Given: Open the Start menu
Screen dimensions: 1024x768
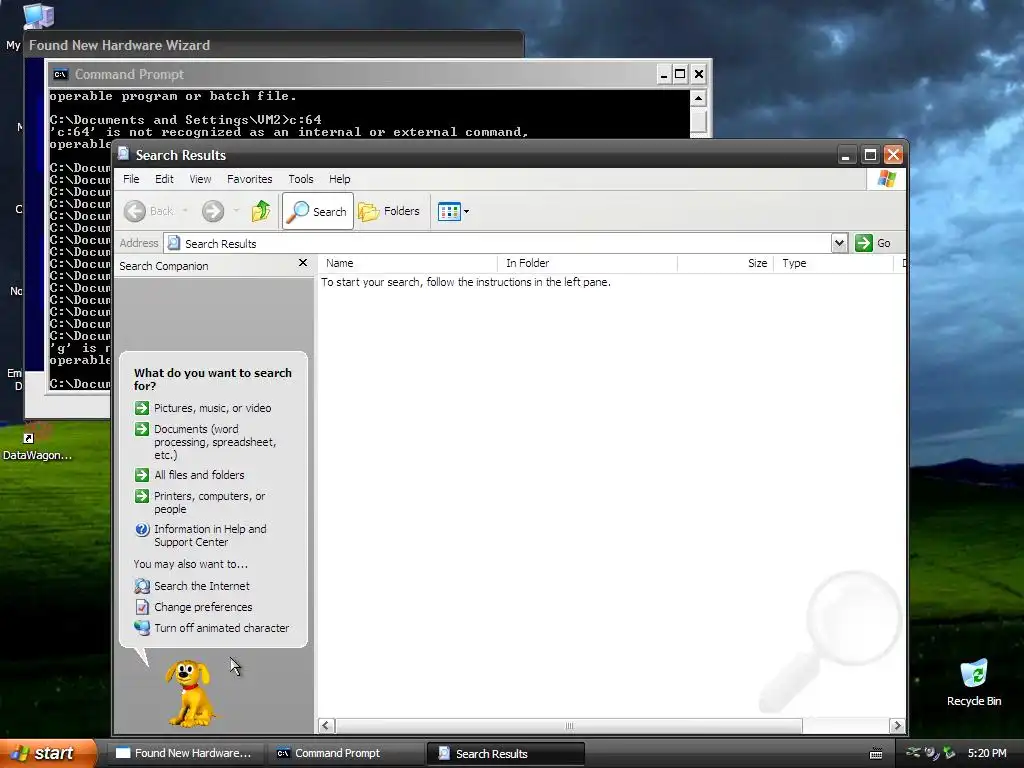Looking at the screenshot, I should click(x=48, y=753).
